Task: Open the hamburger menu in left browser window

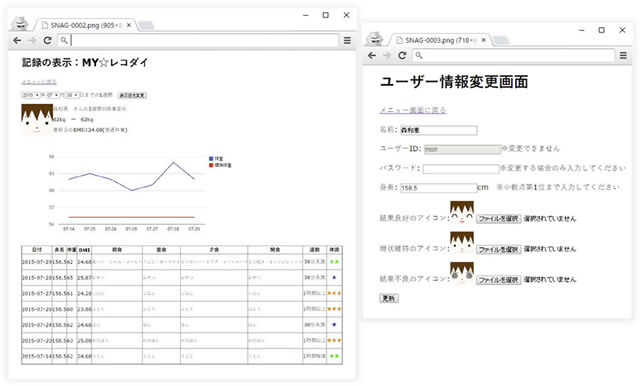Action: [347, 40]
